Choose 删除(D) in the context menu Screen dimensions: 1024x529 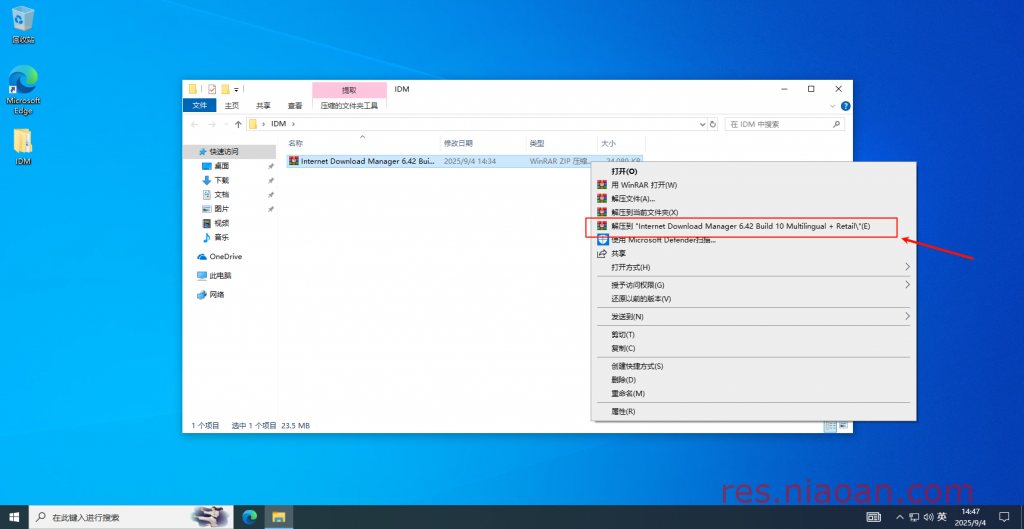(753, 379)
